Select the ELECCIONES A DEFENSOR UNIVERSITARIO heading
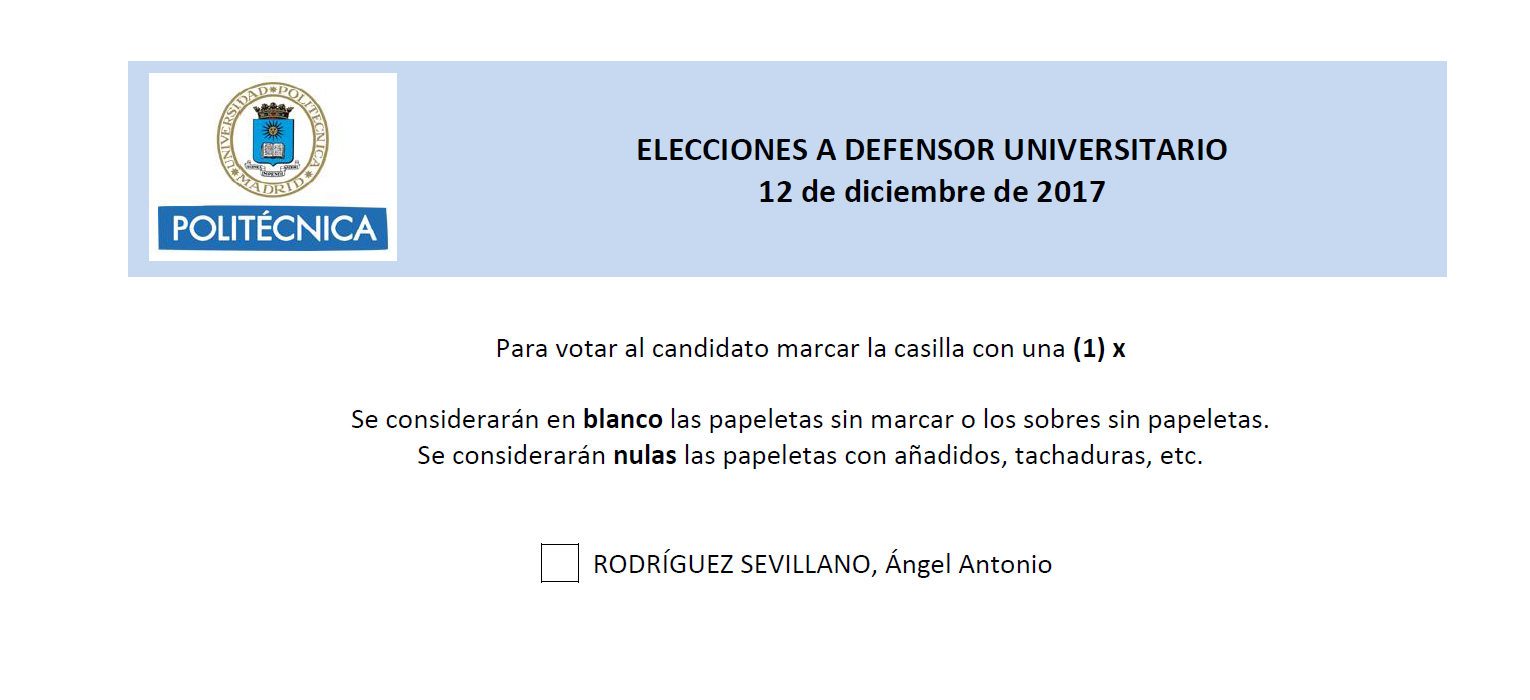Image resolution: width=1530 pixels, height=700 pixels. coord(932,150)
